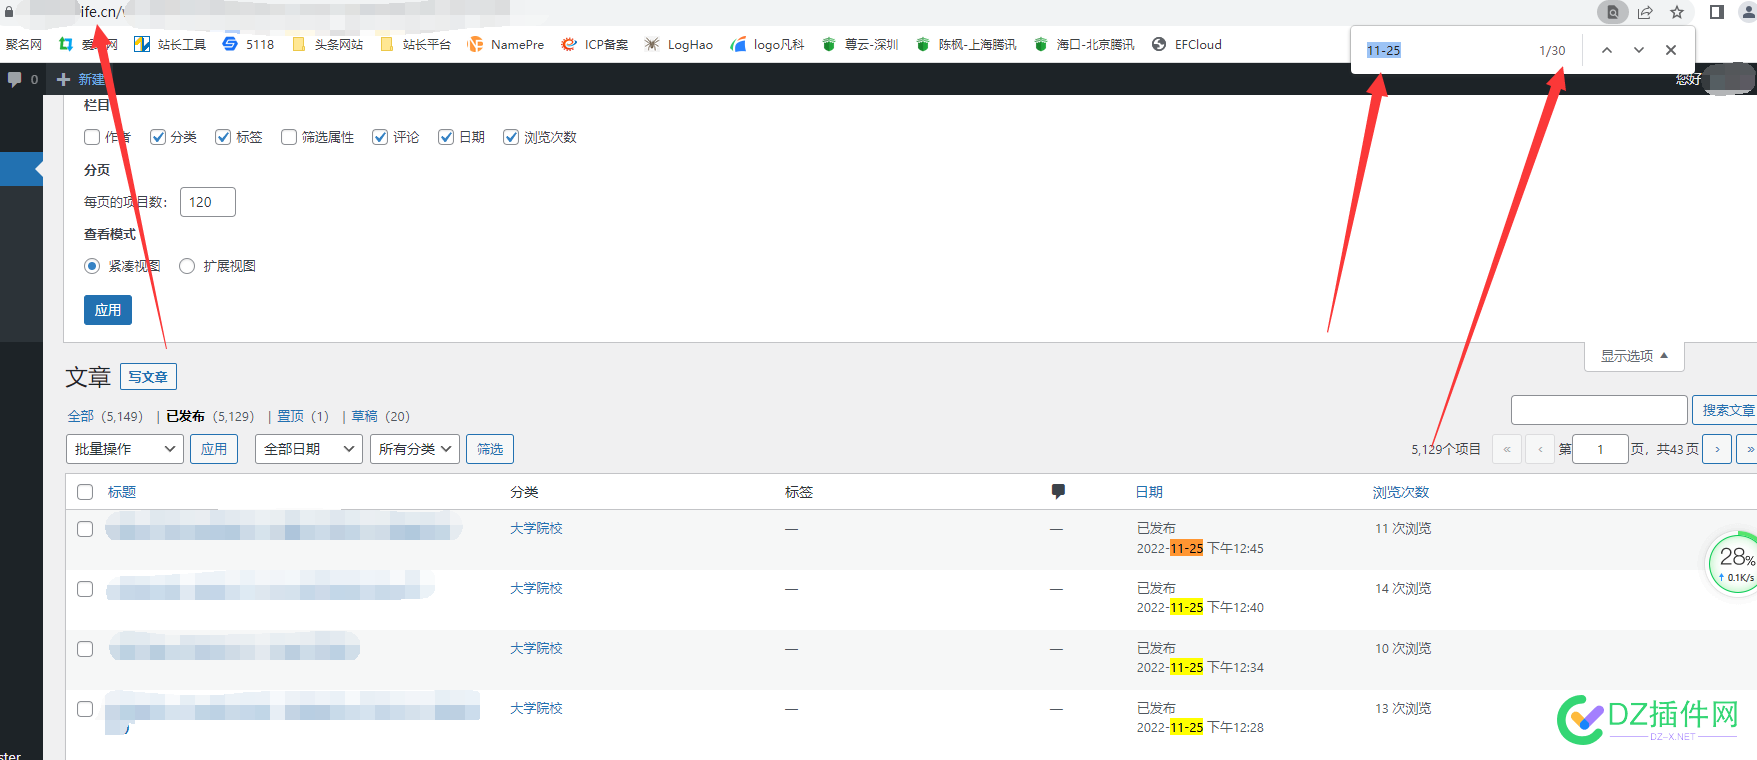Screen dimensions: 1757x760
Task: Click the find-in-page icon in address bar
Action: pos(1612,12)
